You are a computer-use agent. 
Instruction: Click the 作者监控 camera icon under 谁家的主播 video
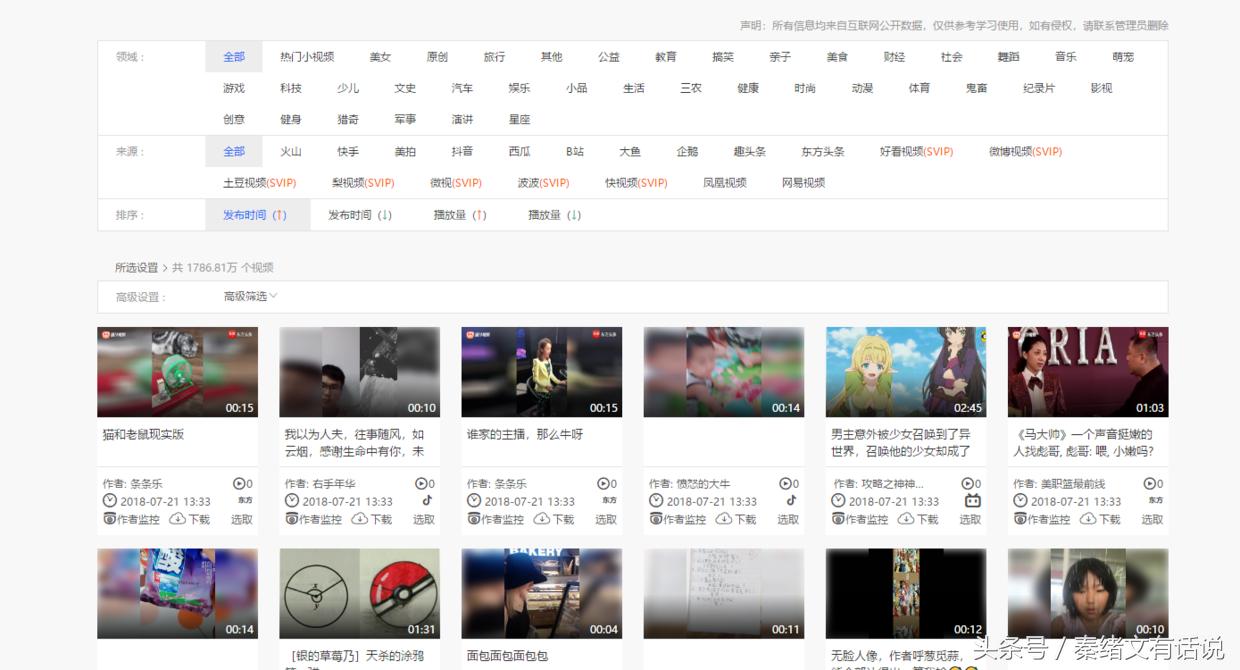click(473, 519)
